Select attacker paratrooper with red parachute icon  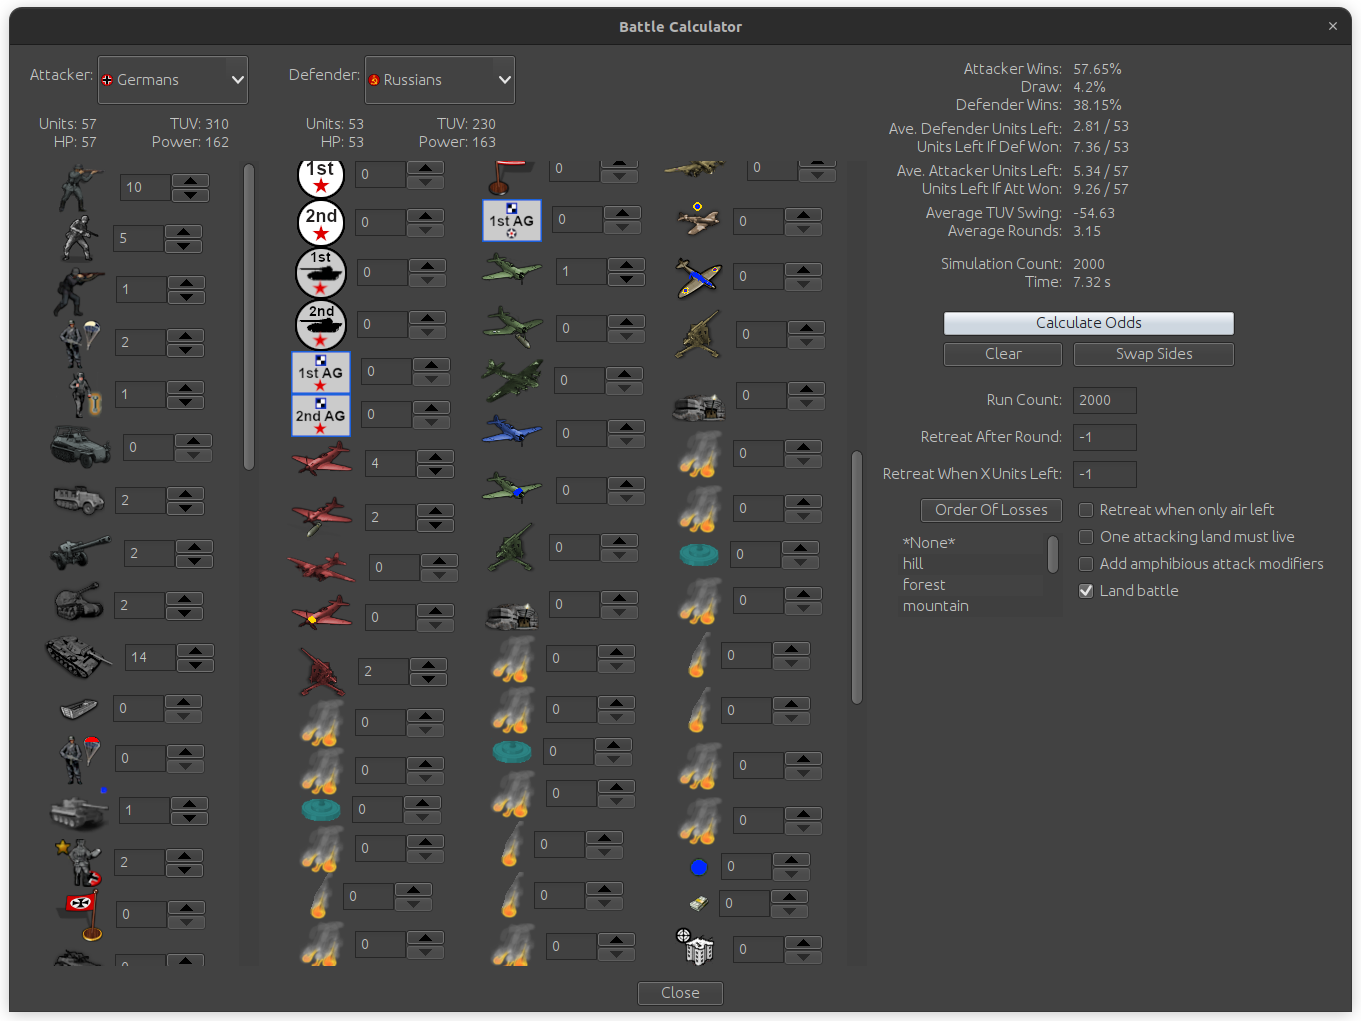tap(80, 758)
